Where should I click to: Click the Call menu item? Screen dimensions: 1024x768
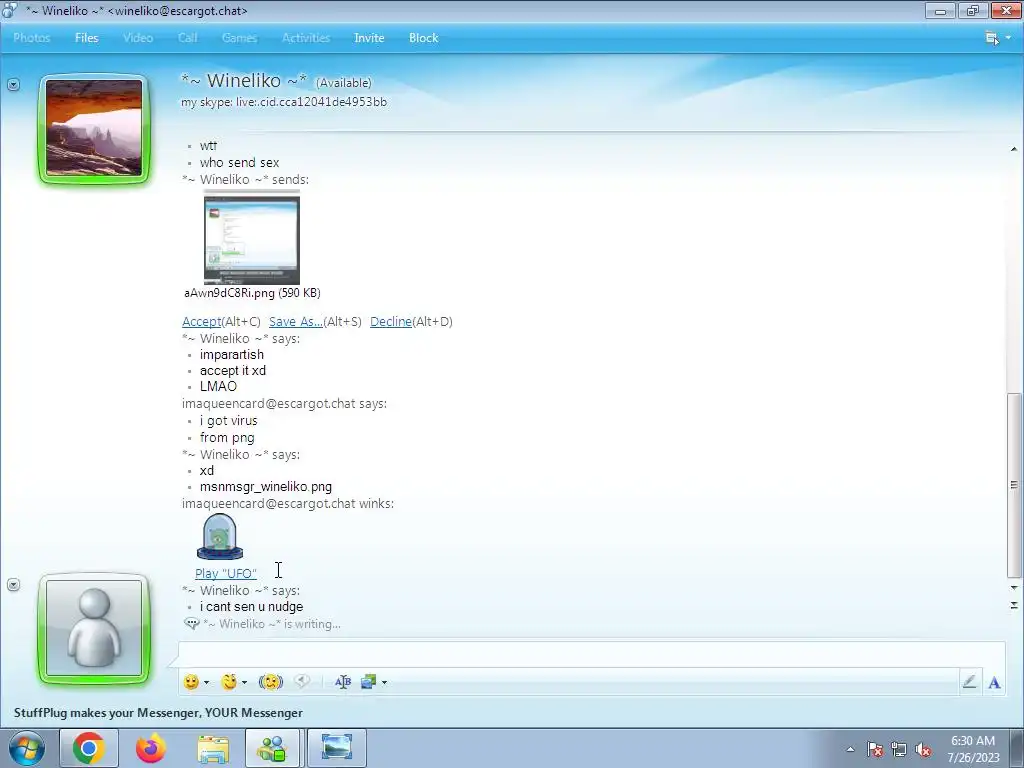tap(187, 38)
